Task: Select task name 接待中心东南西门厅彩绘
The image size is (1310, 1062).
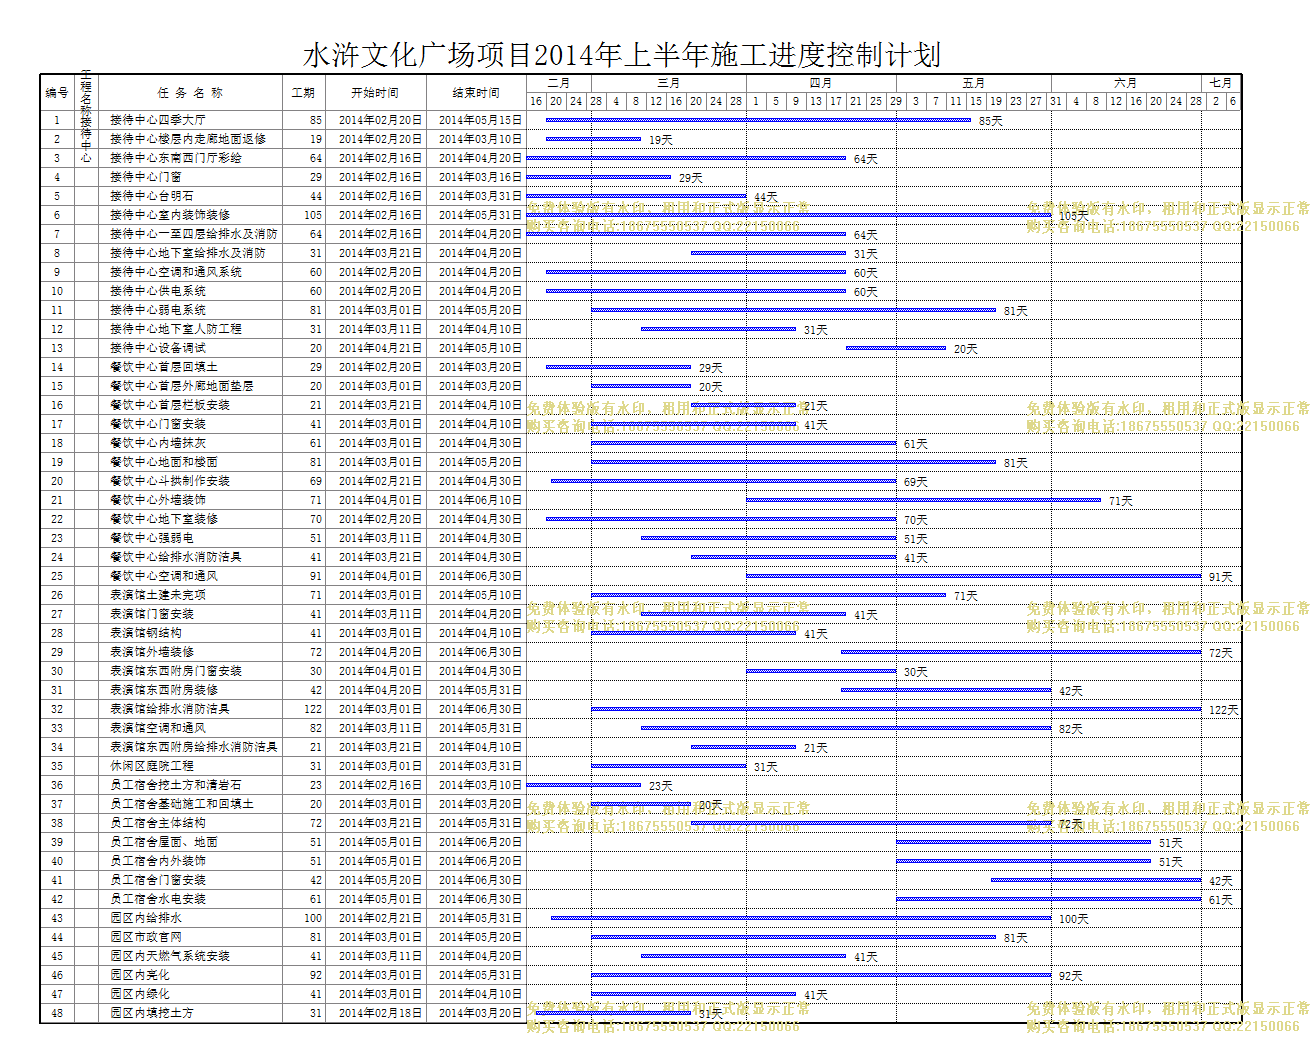Action: pyautogui.click(x=176, y=158)
